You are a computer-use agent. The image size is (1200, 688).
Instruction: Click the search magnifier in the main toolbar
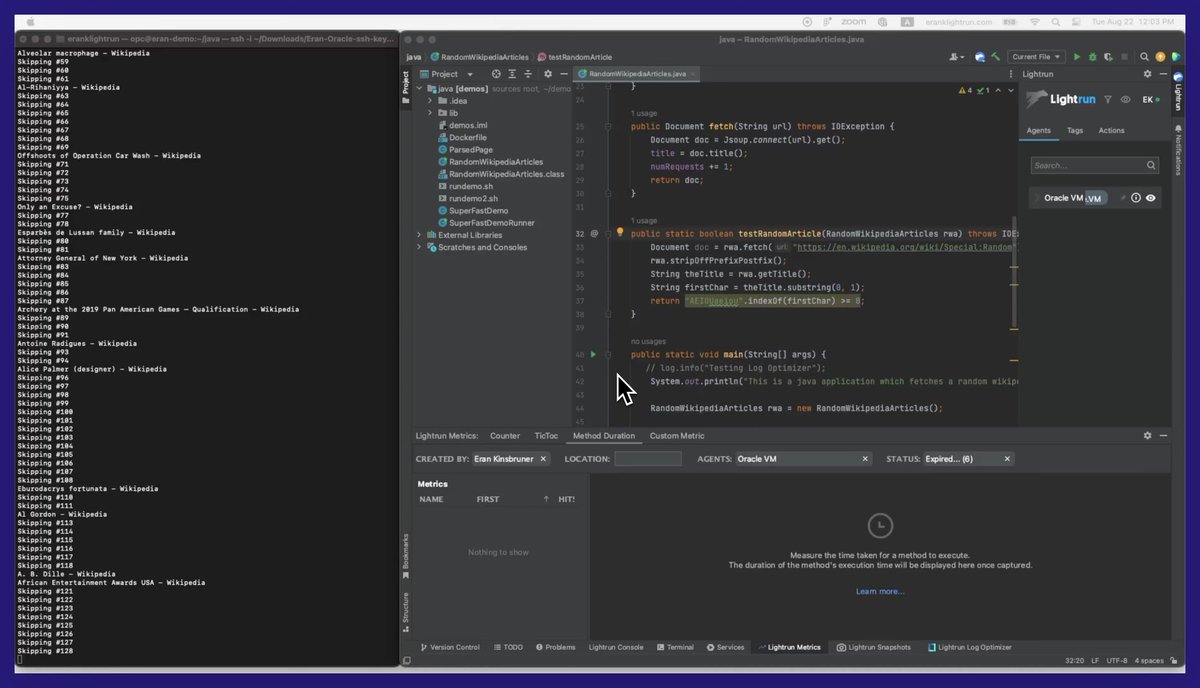[x=1145, y=57]
